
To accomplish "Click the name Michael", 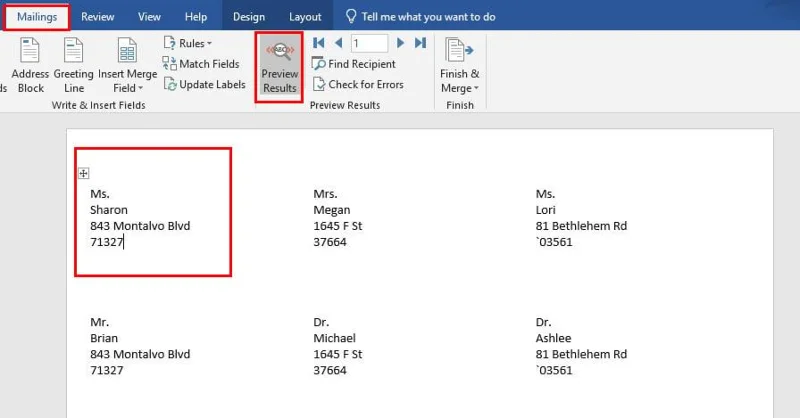I will click(335, 338).
